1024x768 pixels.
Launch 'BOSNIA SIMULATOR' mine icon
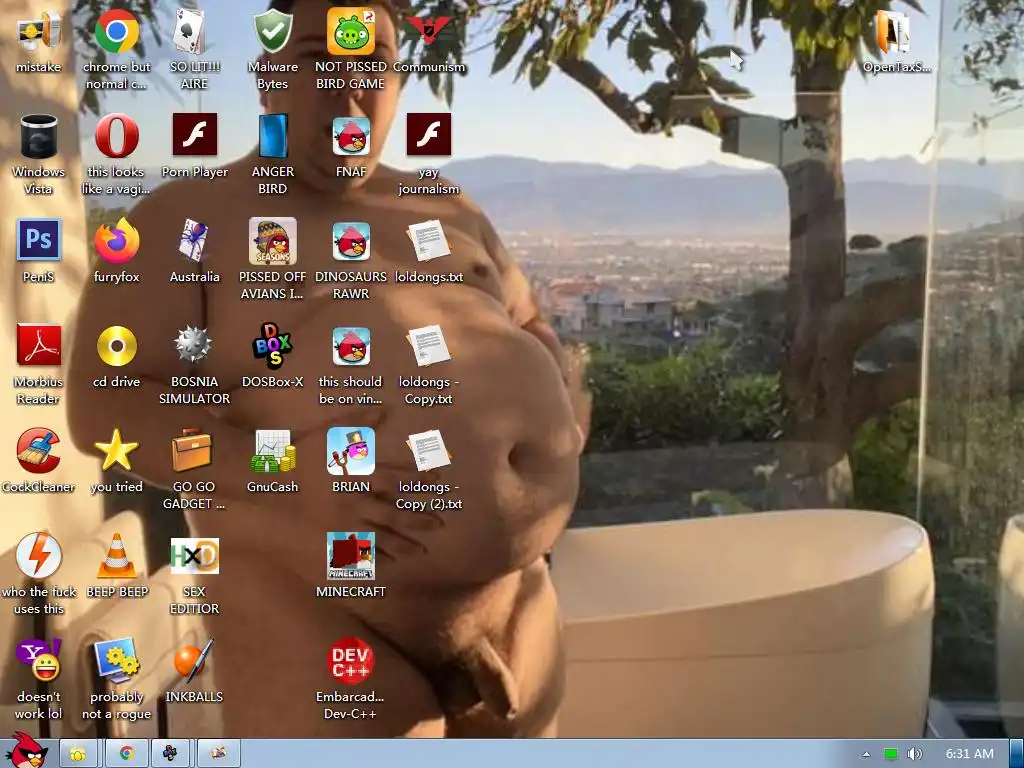194,364
